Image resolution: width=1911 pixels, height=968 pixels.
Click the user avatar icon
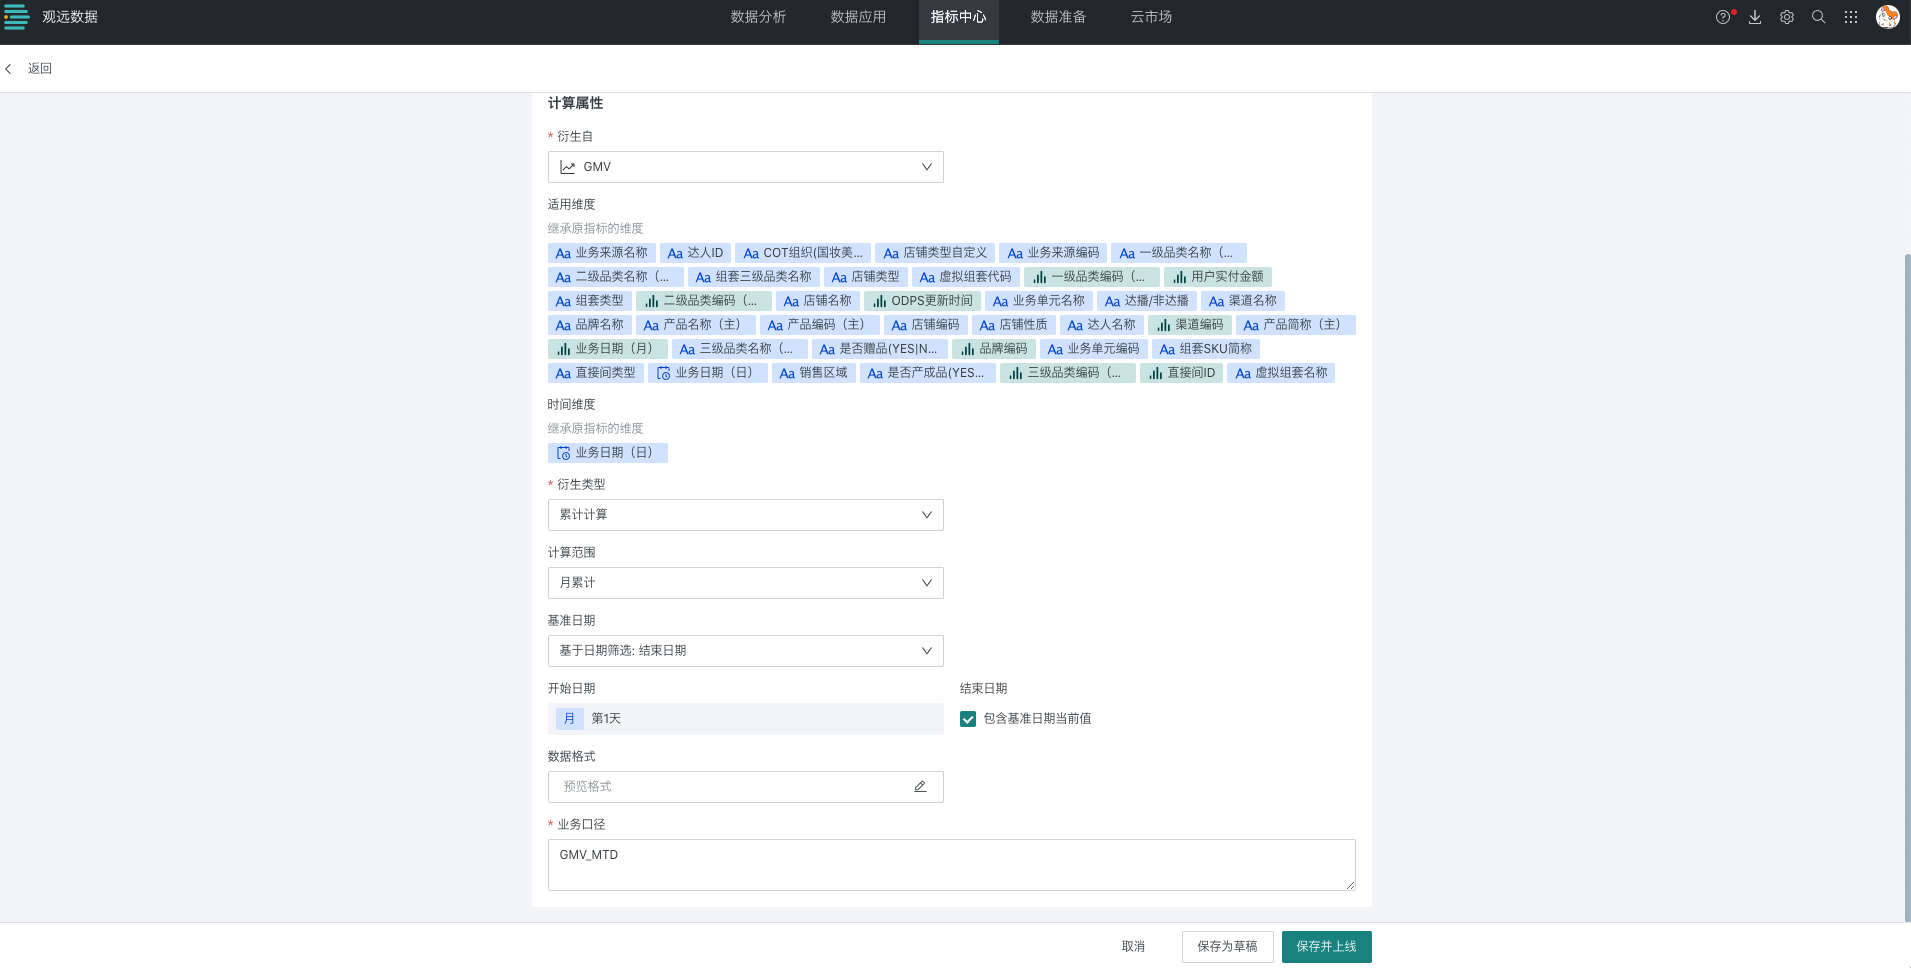click(1887, 17)
